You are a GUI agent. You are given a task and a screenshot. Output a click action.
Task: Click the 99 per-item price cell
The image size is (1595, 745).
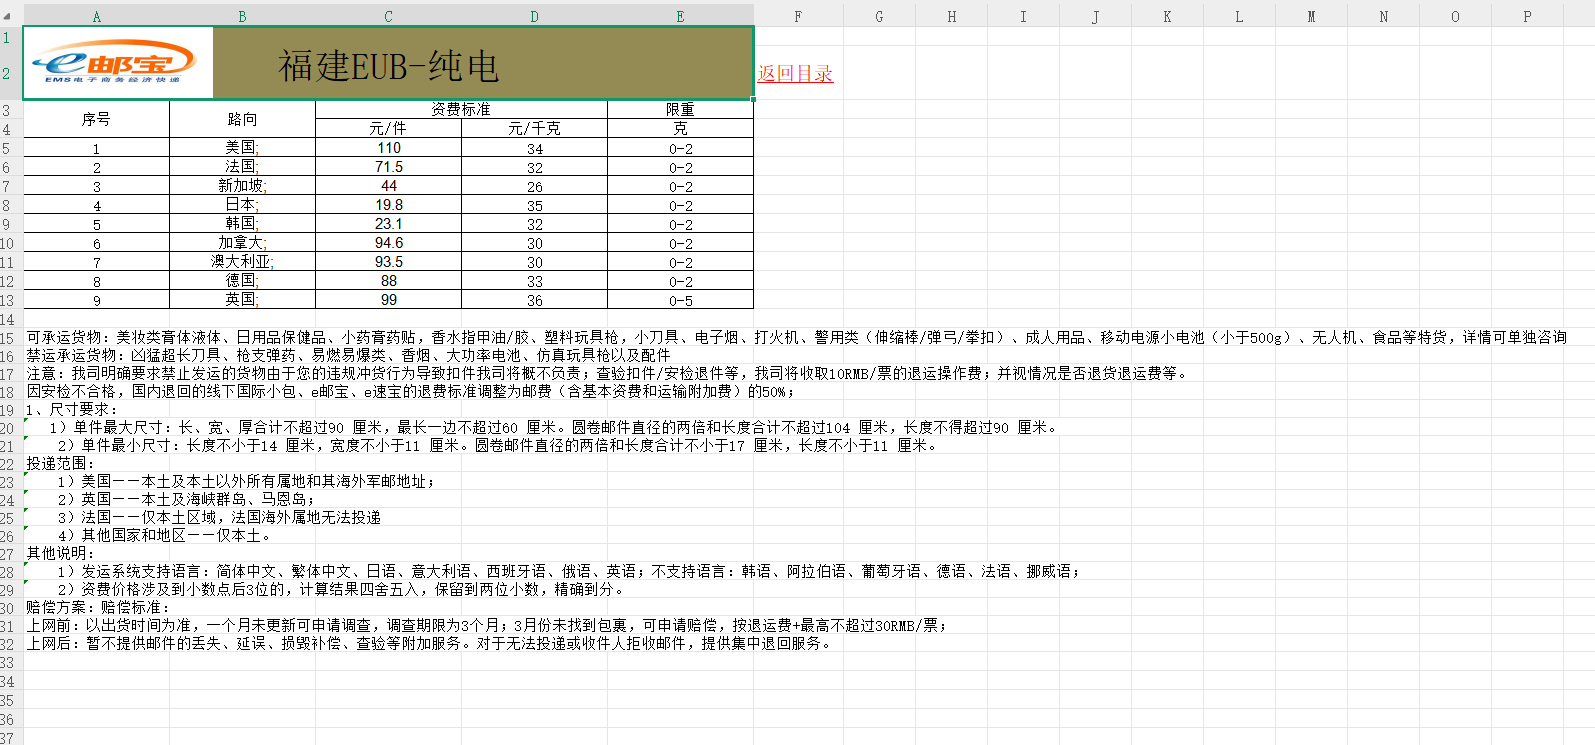pos(388,300)
